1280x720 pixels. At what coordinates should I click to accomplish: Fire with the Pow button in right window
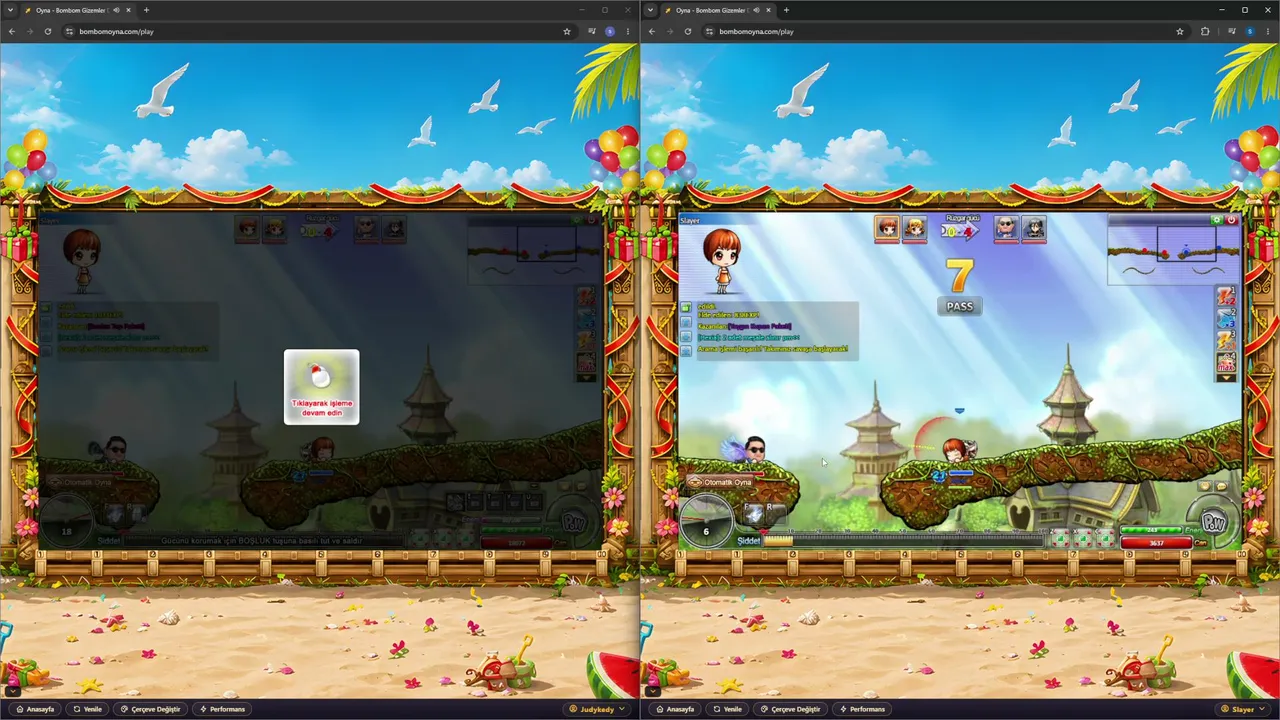pos(1213,523)
